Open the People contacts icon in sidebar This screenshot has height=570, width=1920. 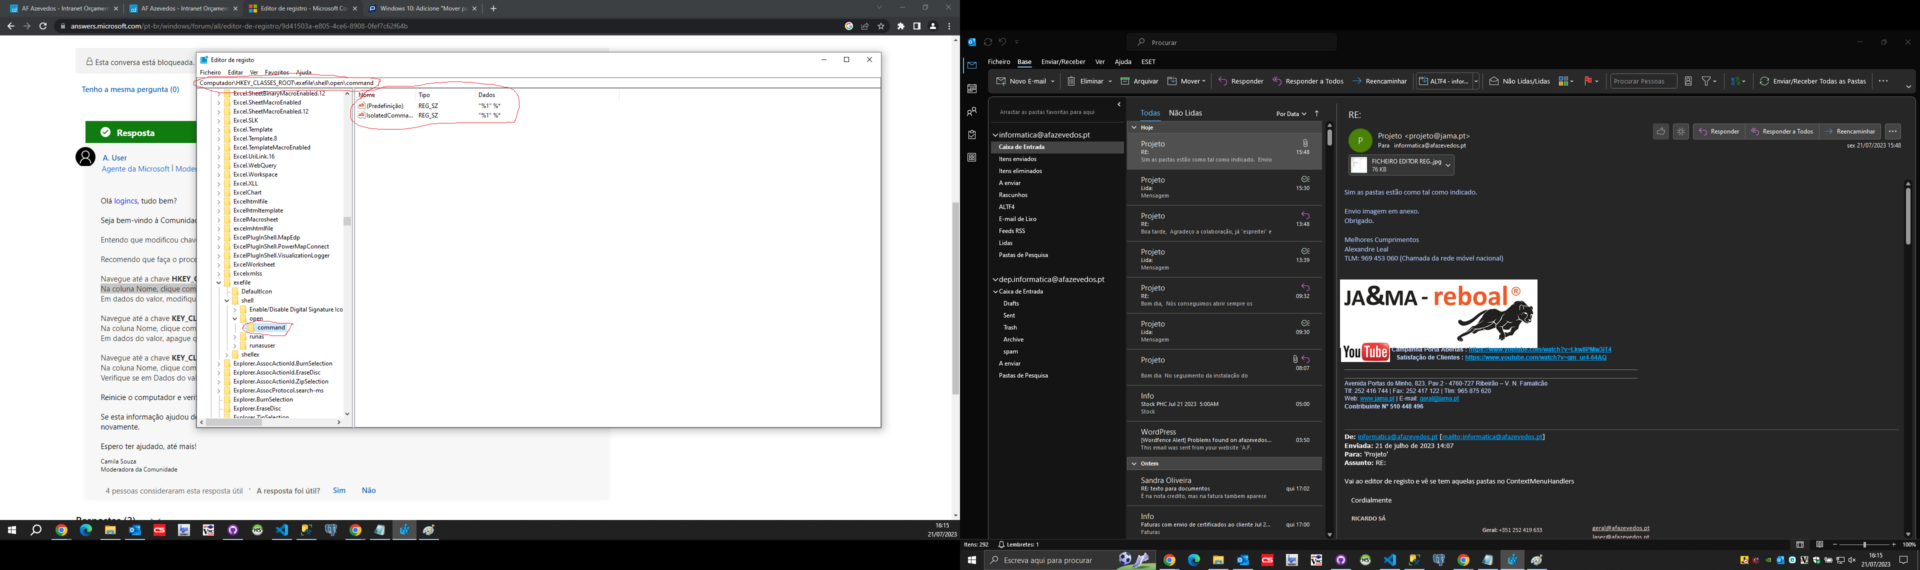971,111
